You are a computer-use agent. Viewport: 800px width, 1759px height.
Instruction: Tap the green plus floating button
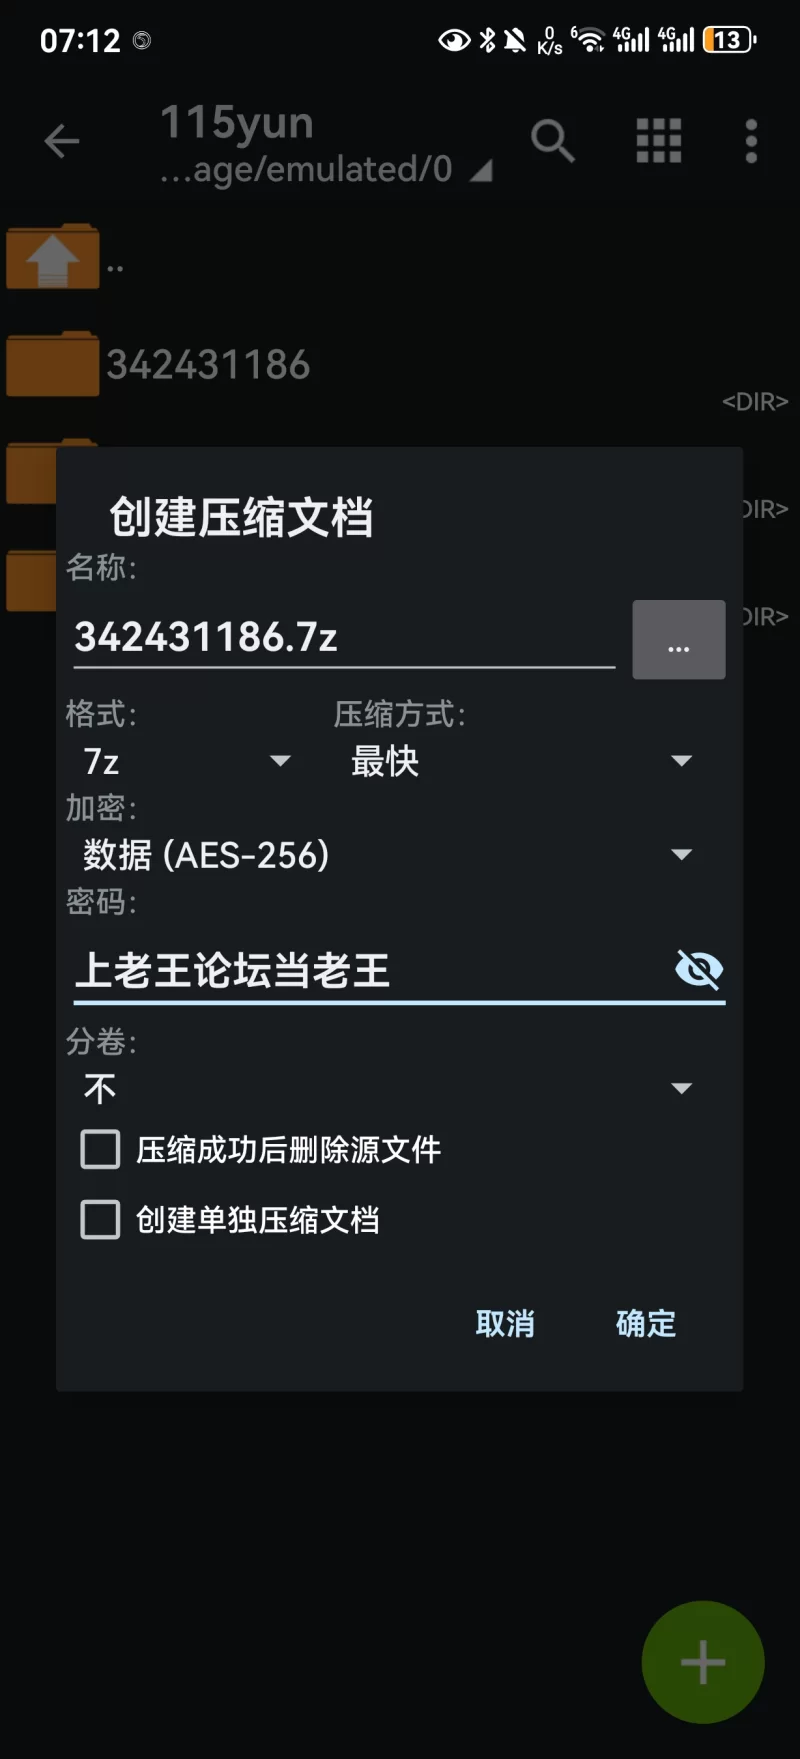coord(703,1662)
